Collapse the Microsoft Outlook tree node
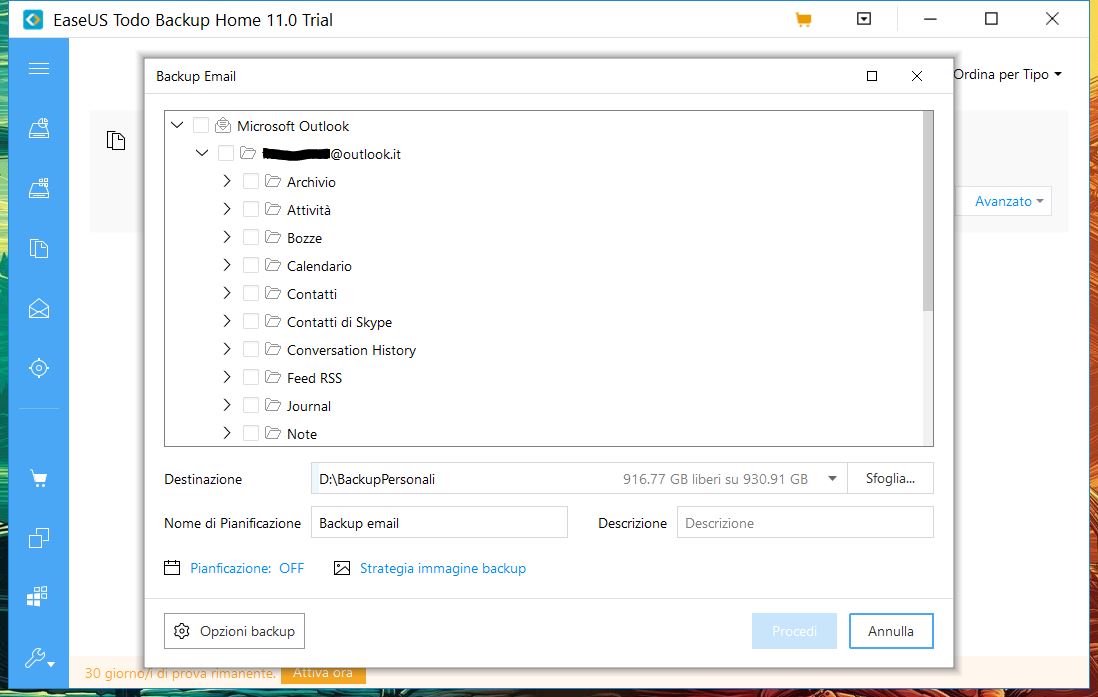 click(177, 125)
